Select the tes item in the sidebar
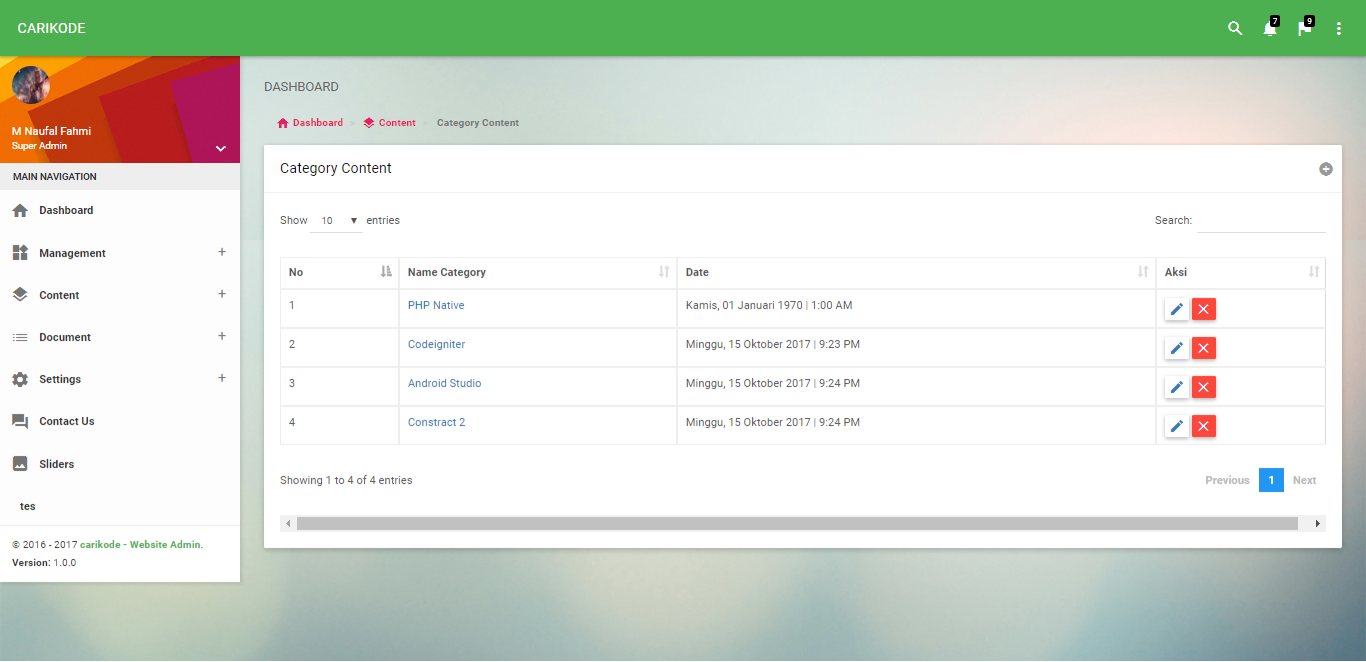The image size is (1366, 662). [28, 506]
